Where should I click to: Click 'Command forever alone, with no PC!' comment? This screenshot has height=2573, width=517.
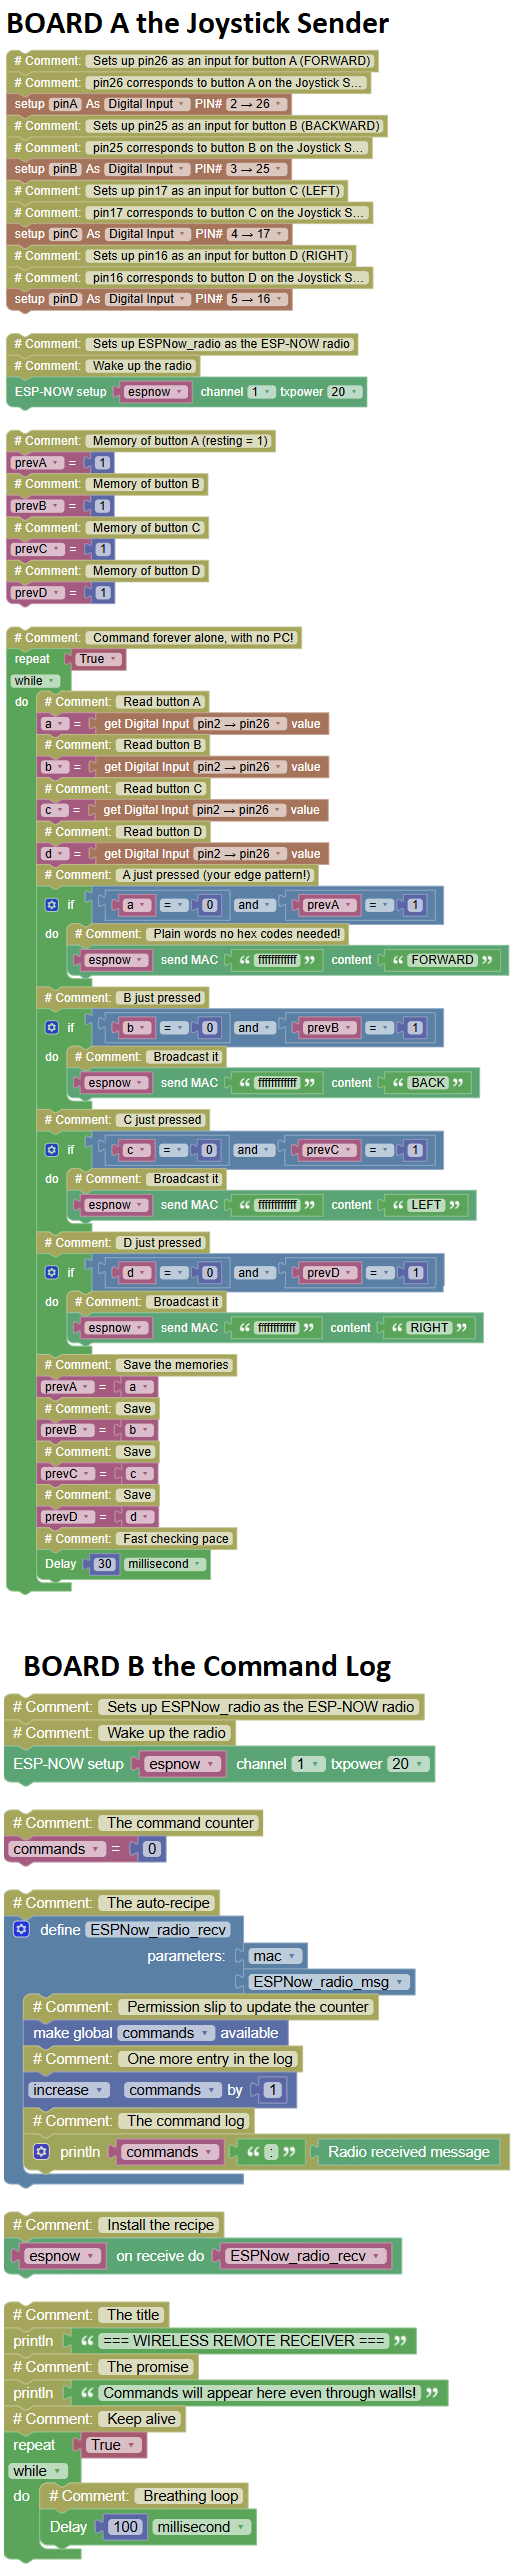[193, 637]
